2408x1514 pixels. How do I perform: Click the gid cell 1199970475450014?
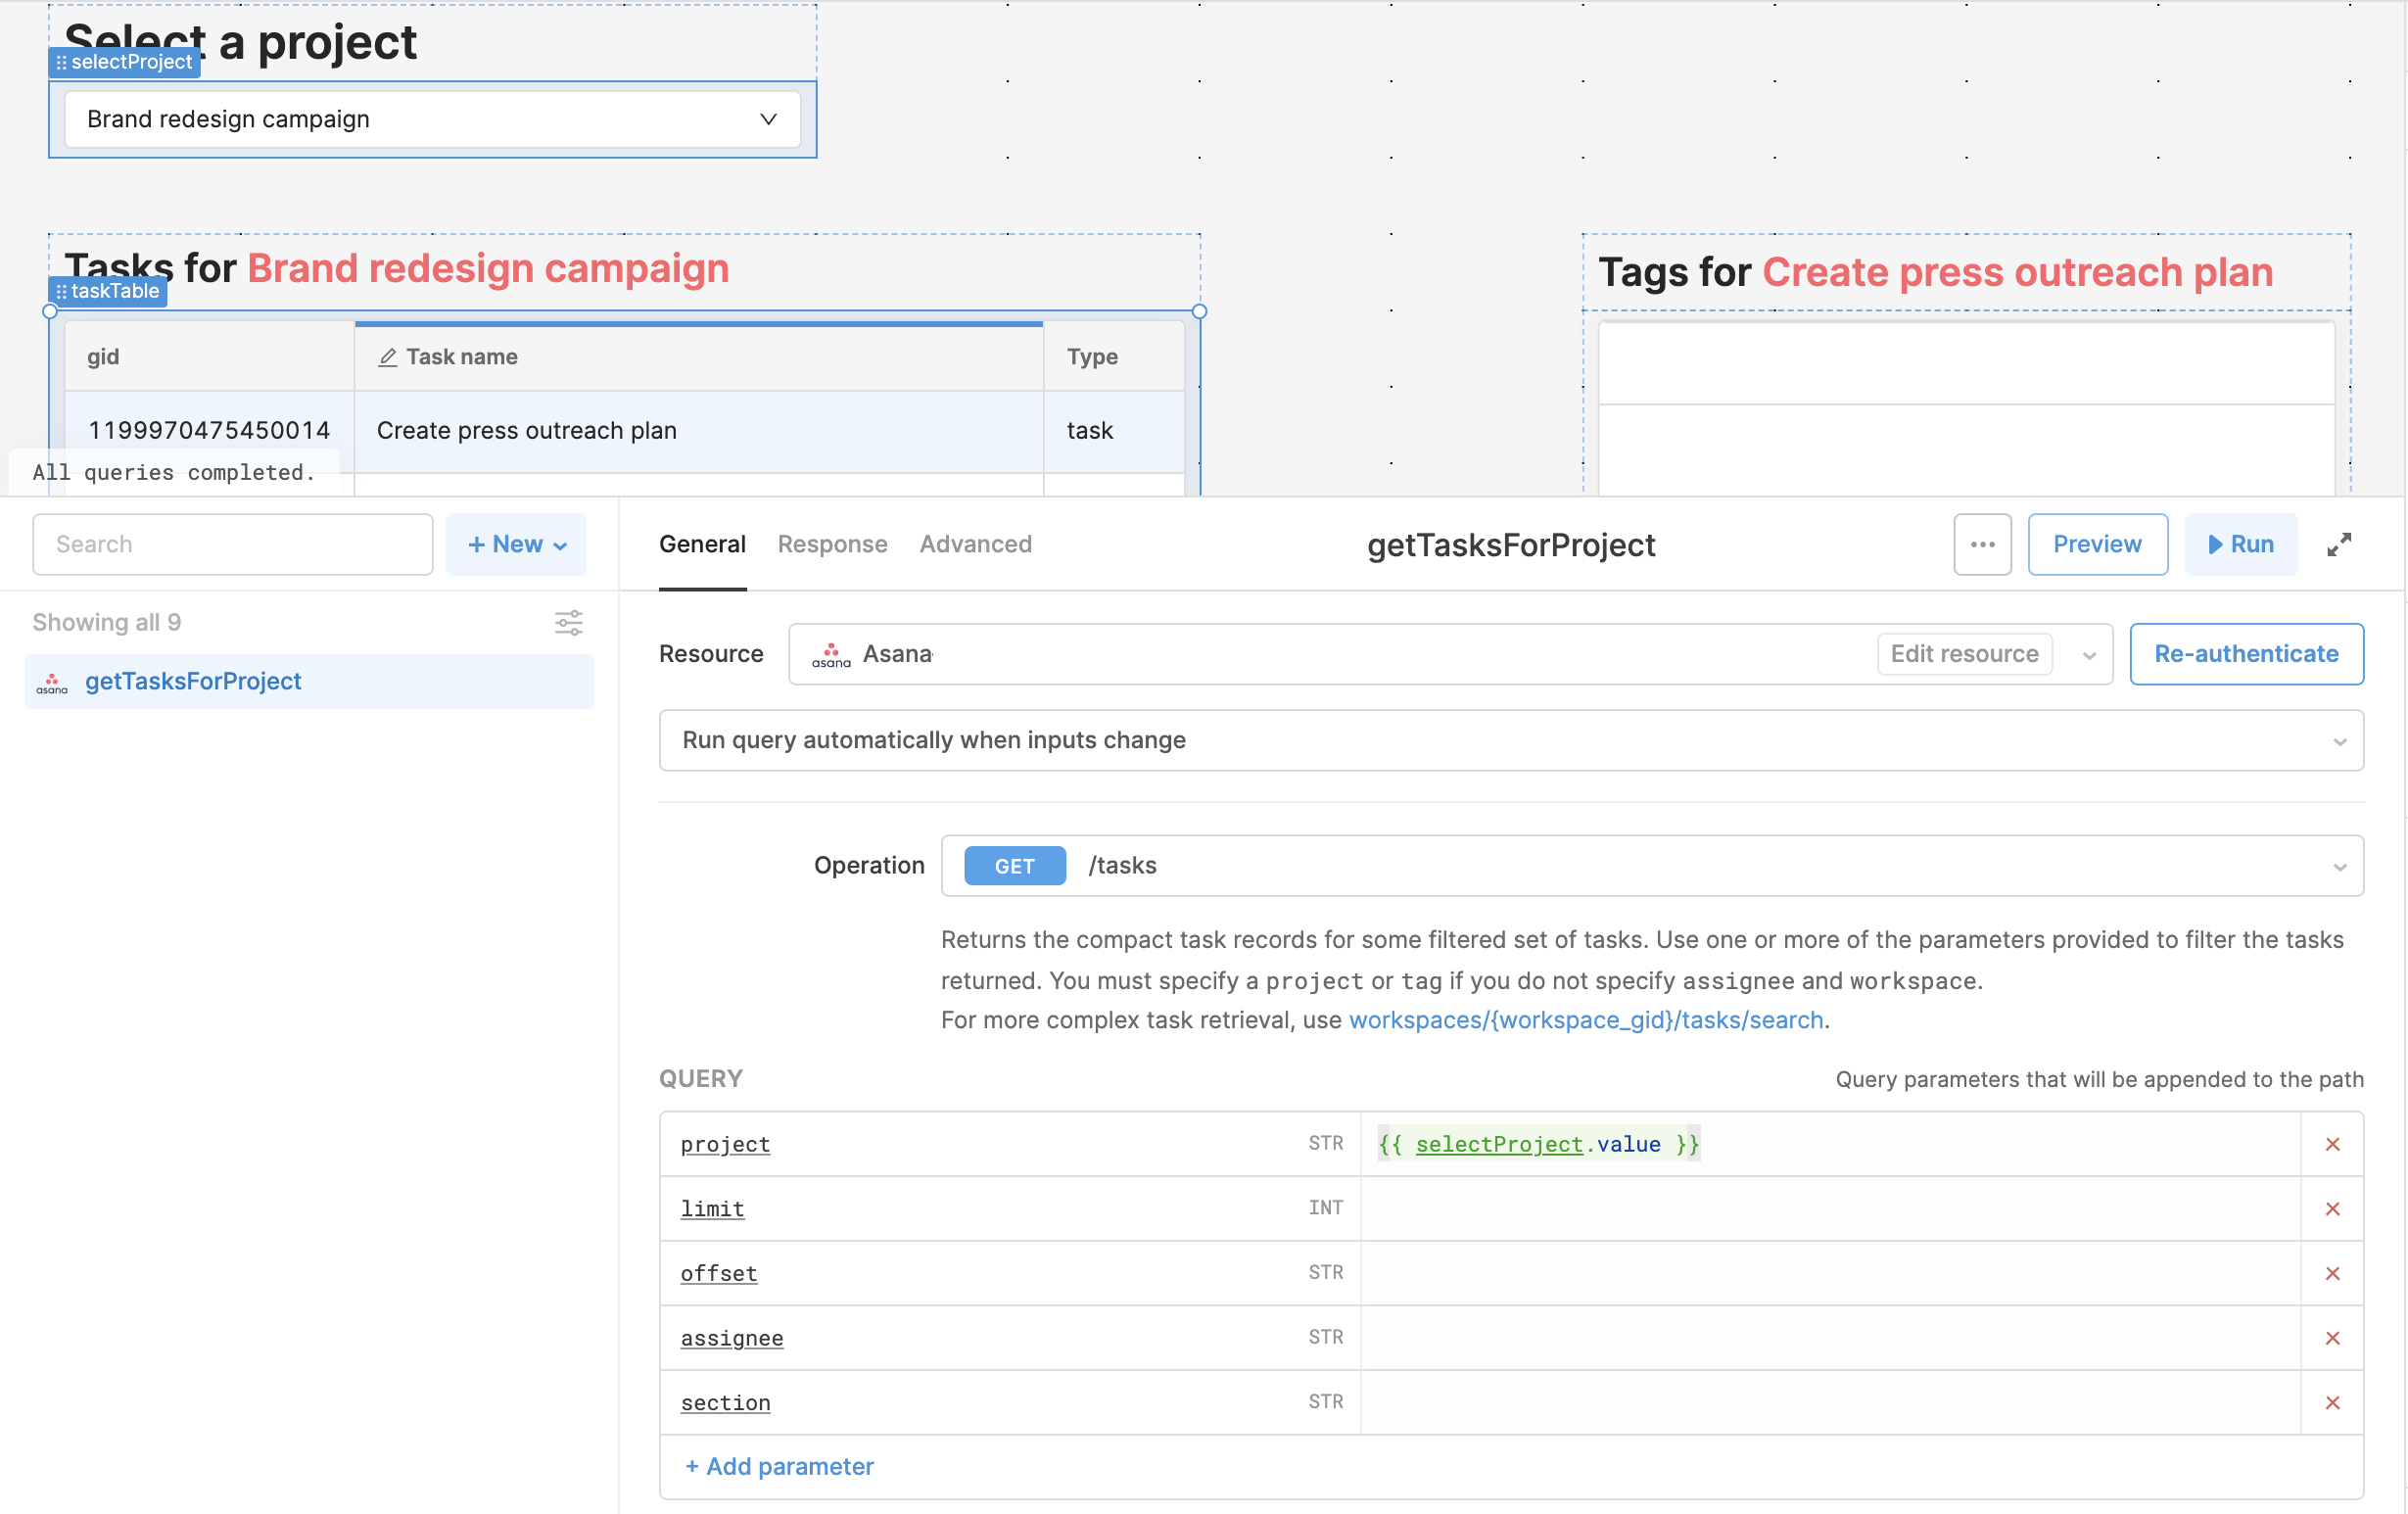click(x=209, y=431)
